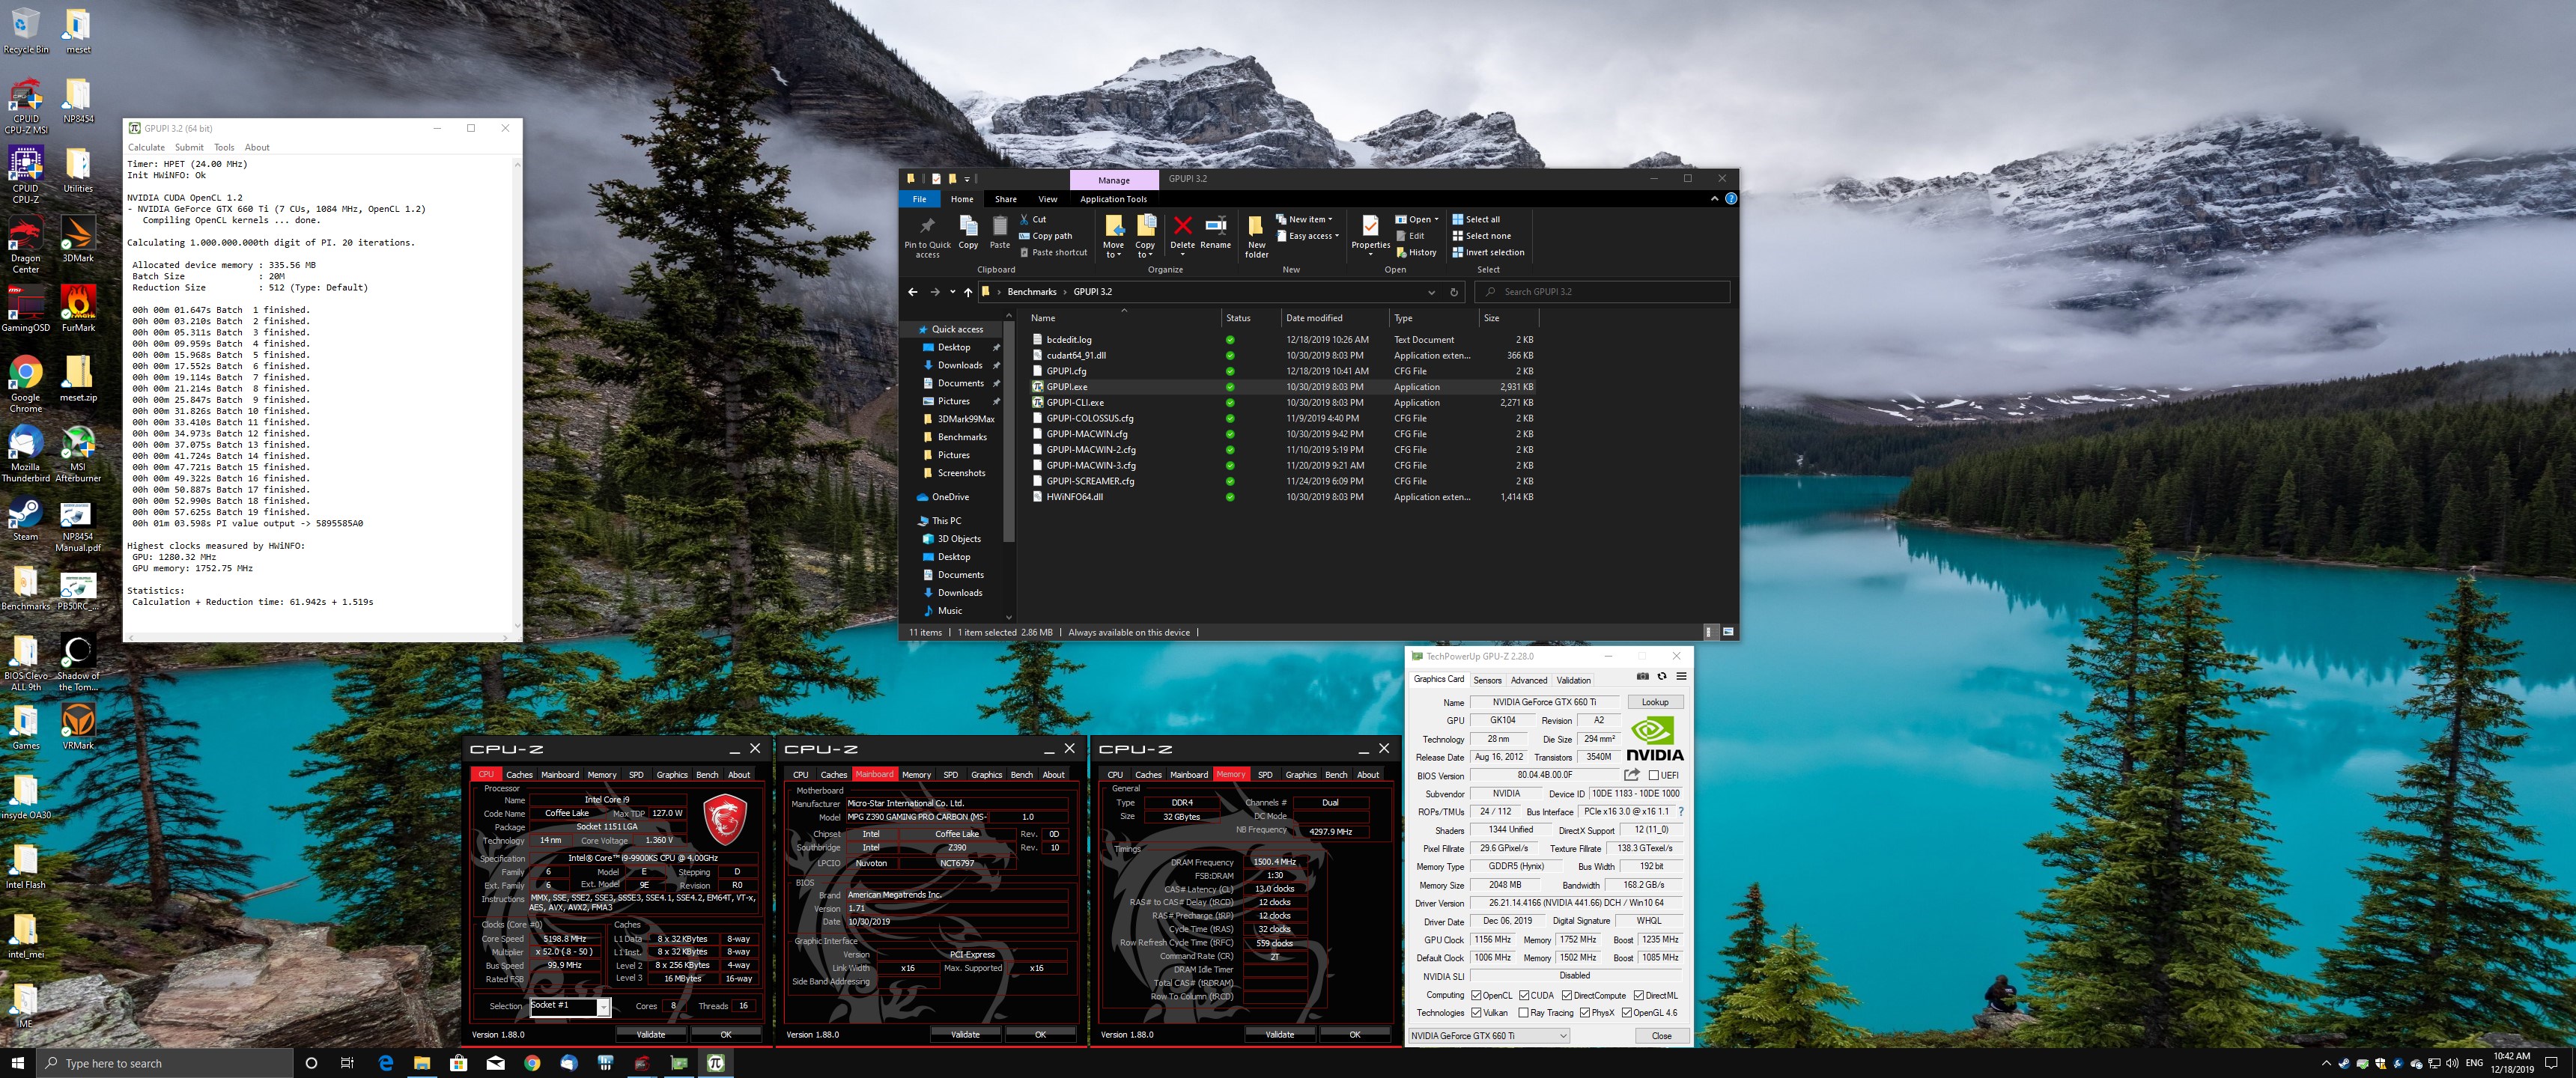Click the Refresh icon beside address bar
This screenshot has height=1078, width=2576.
(1454, 292)
